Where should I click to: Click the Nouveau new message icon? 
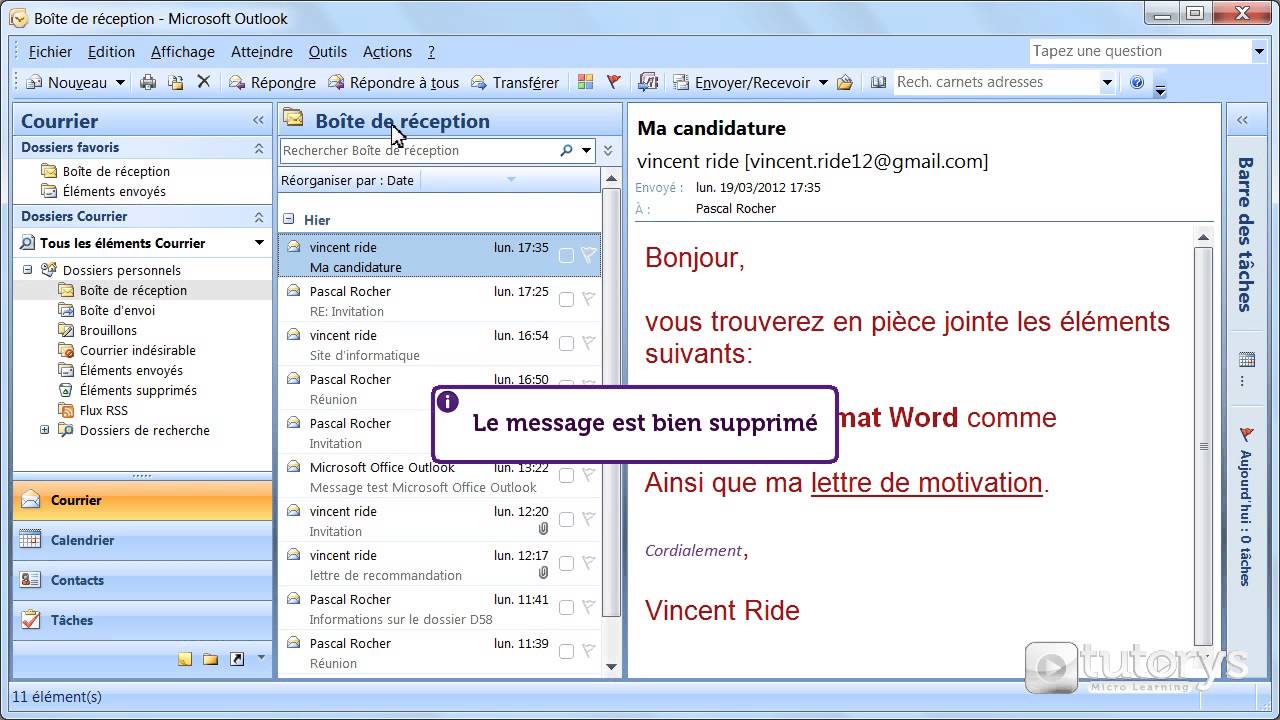point(34,83)
